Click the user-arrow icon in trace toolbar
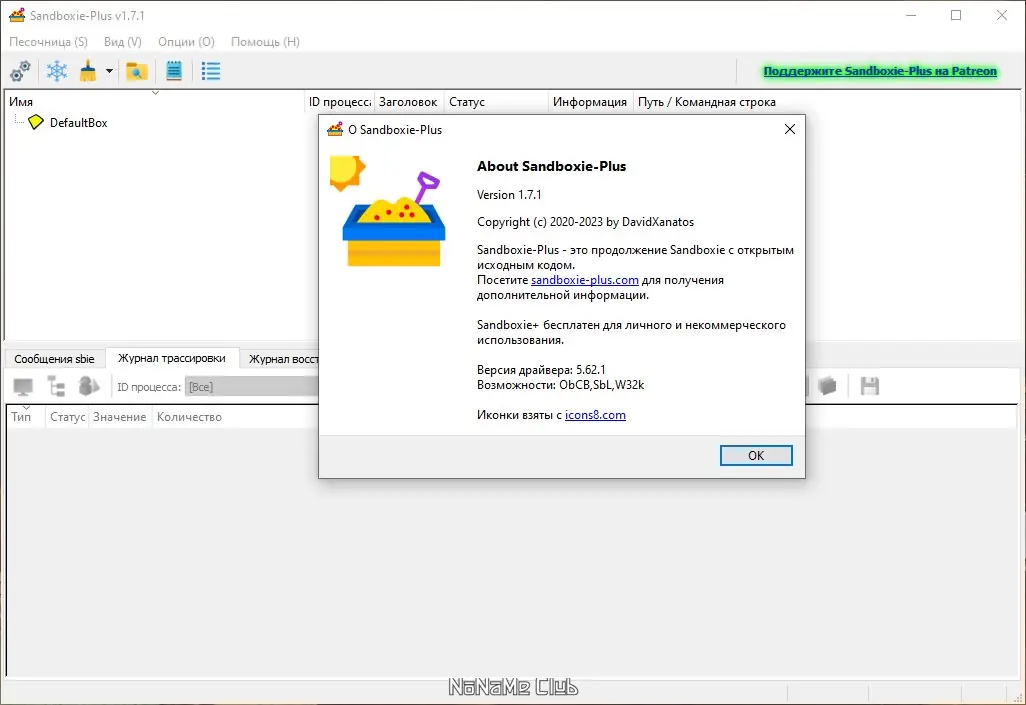 tap(88, 386)
